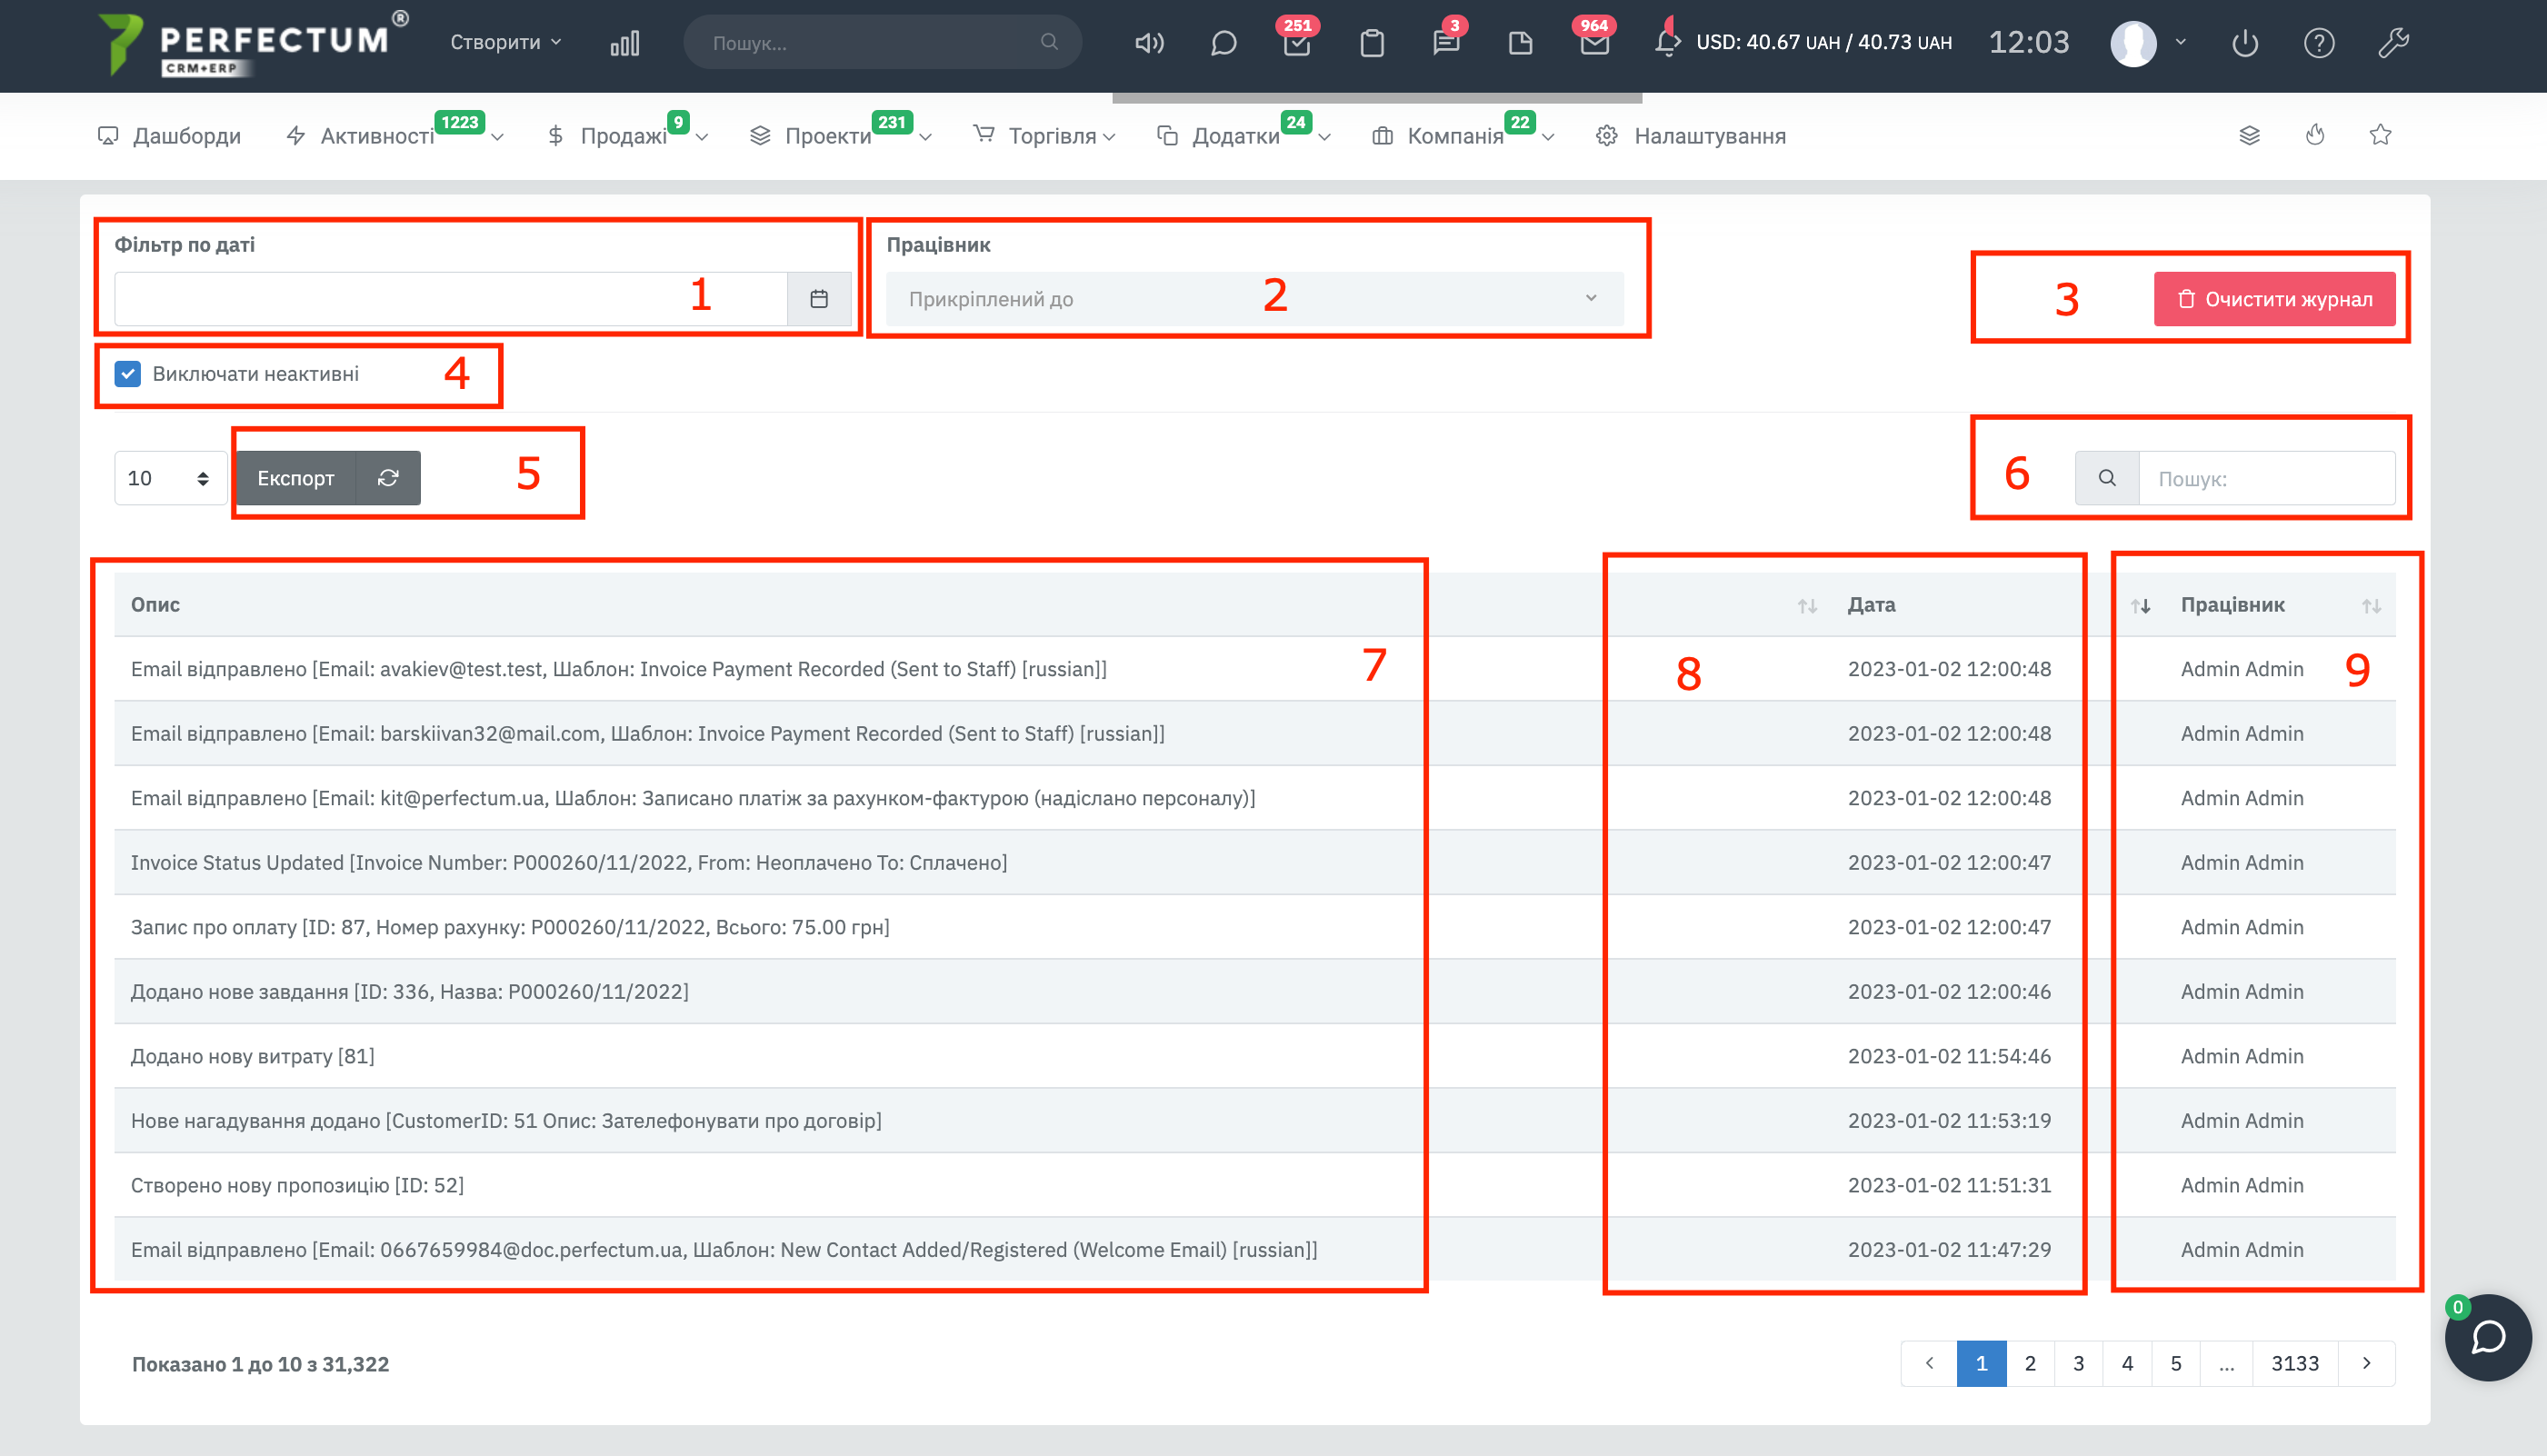Viewport: 2547px width, 1456px height.
Task: Click the statistics bar chart icon
Action: [625, 43]
